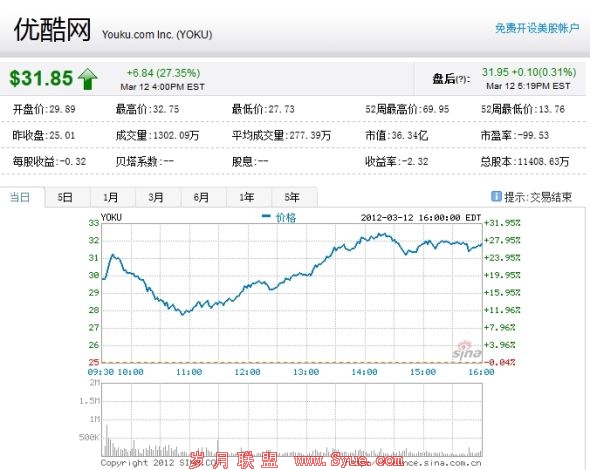
Task: Click the YOKU chart ticker label
Action: point(111,218)
